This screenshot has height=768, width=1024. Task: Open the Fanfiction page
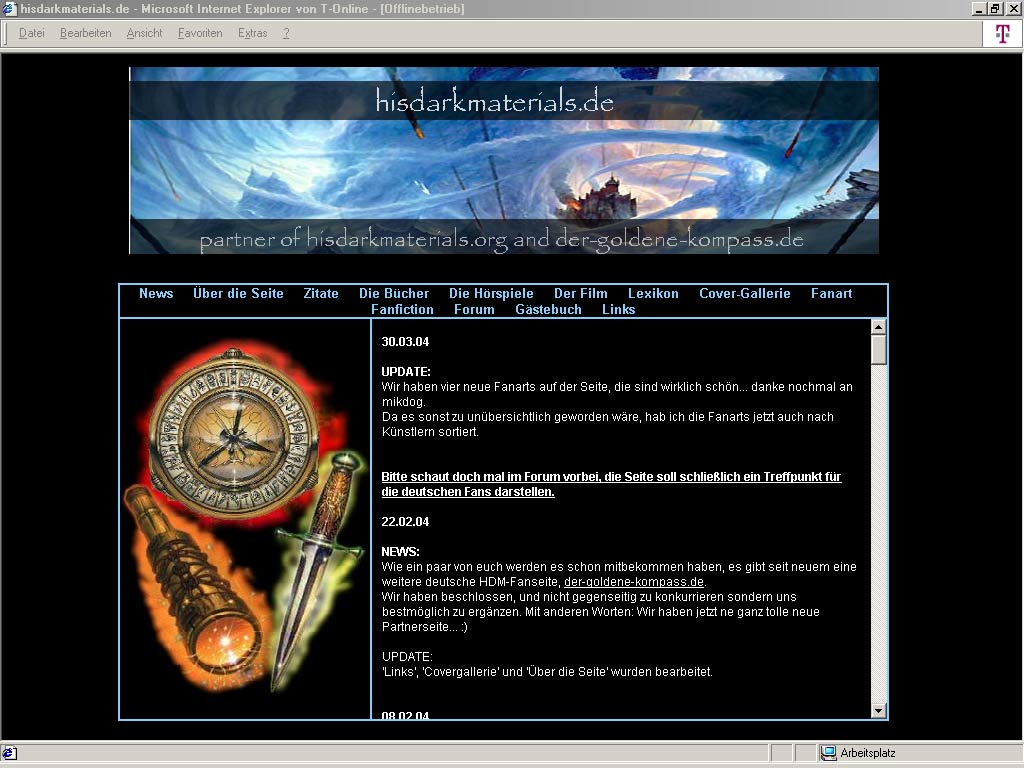402,310
